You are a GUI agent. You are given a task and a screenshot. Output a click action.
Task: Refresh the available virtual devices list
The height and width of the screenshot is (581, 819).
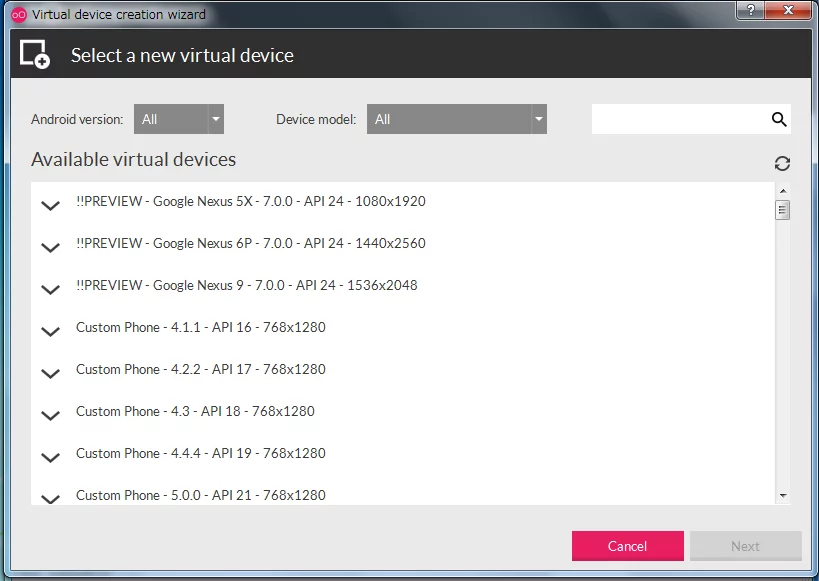(x=782, y=163)
